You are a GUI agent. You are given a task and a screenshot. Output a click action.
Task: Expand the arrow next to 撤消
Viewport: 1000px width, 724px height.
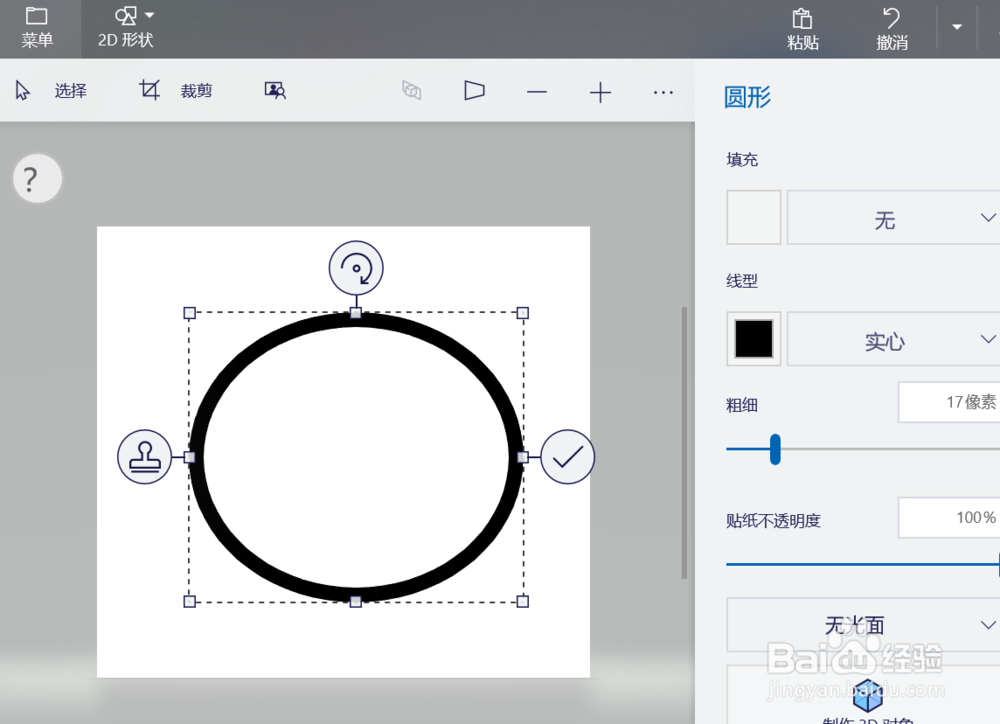[957, 27]
